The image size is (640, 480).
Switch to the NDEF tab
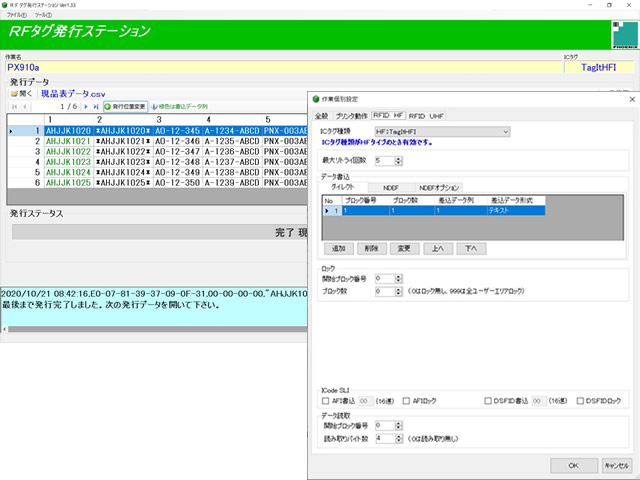(391, 188)
